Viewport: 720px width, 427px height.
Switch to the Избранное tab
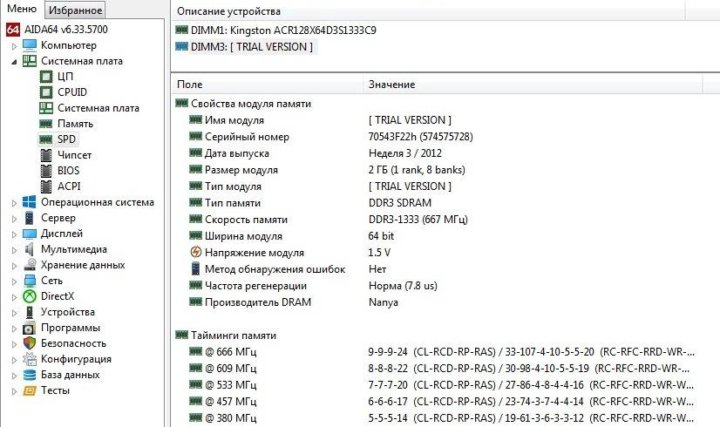(76, 9)
